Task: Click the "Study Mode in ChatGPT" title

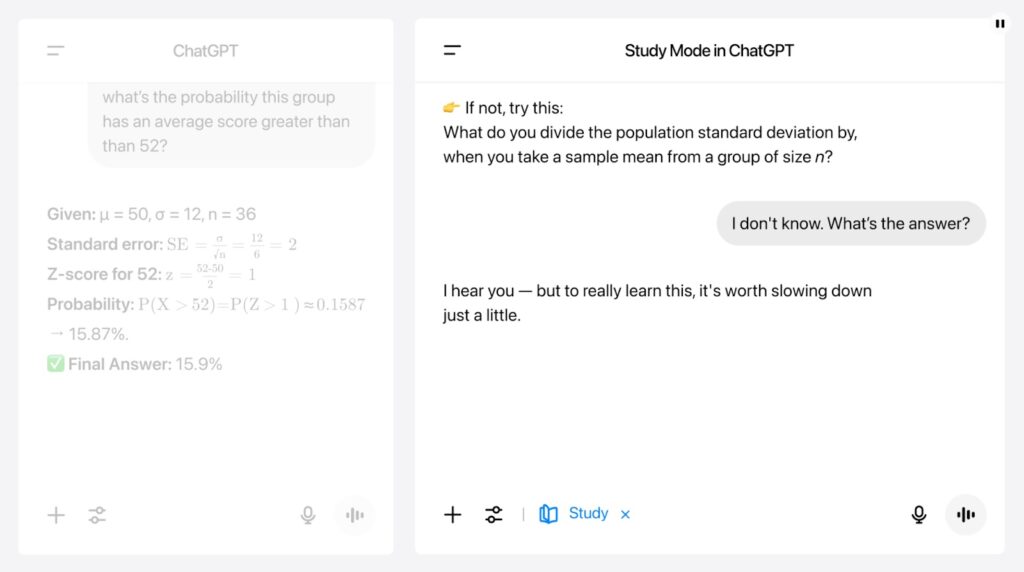Action: point(709,51)
